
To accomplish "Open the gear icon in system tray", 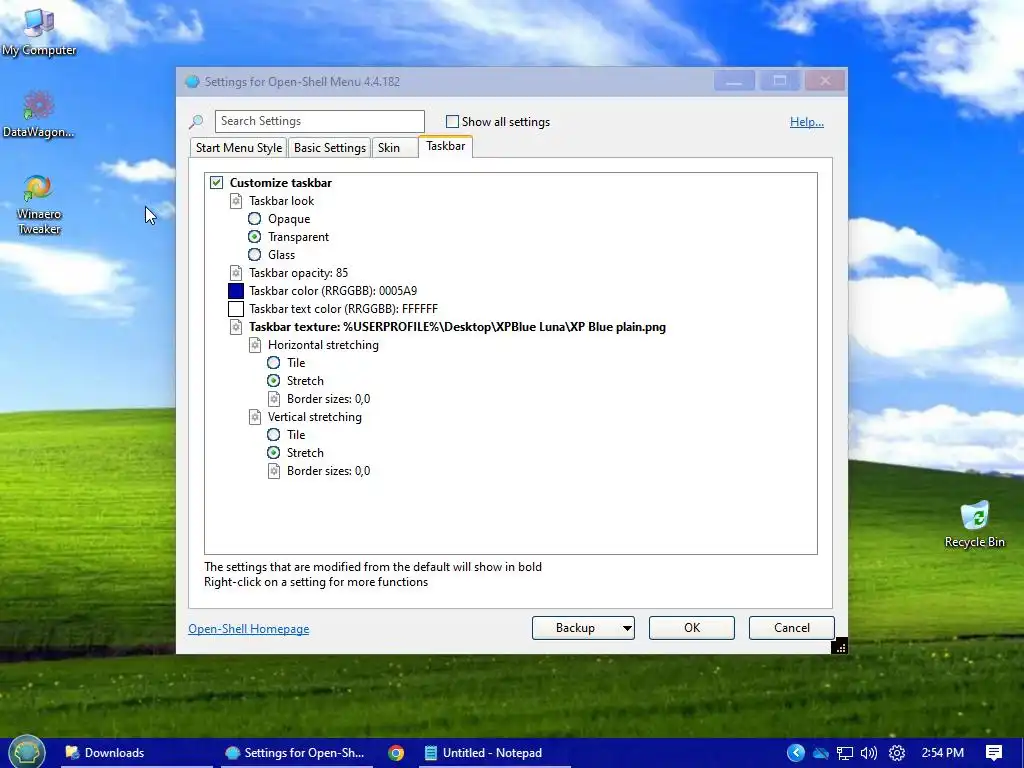I will (897, 753).
